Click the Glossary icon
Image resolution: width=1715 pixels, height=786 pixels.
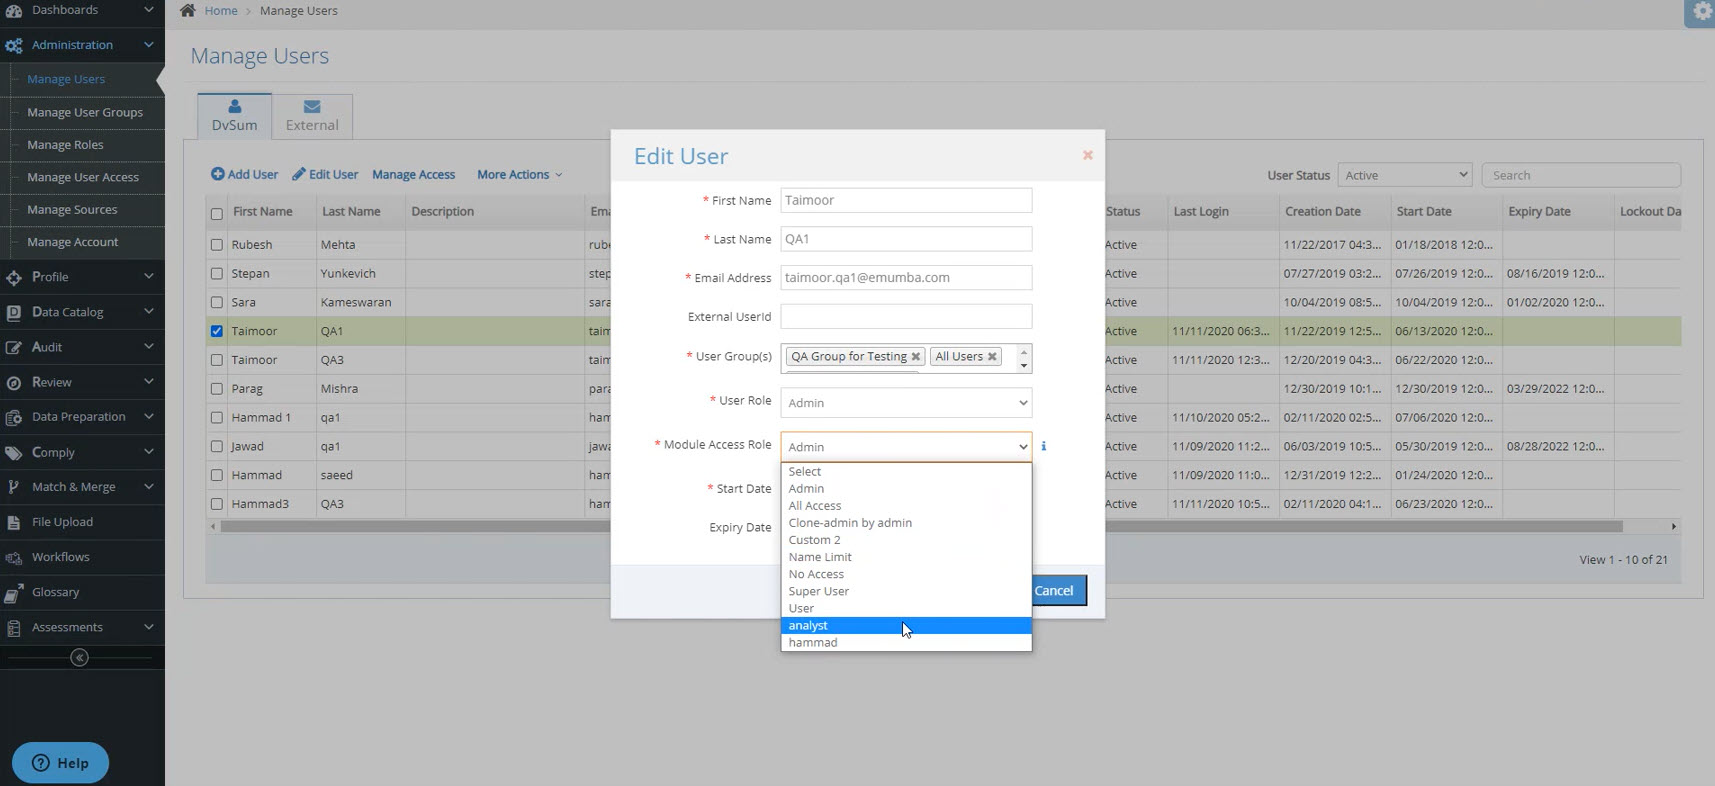tap(14, 593)
